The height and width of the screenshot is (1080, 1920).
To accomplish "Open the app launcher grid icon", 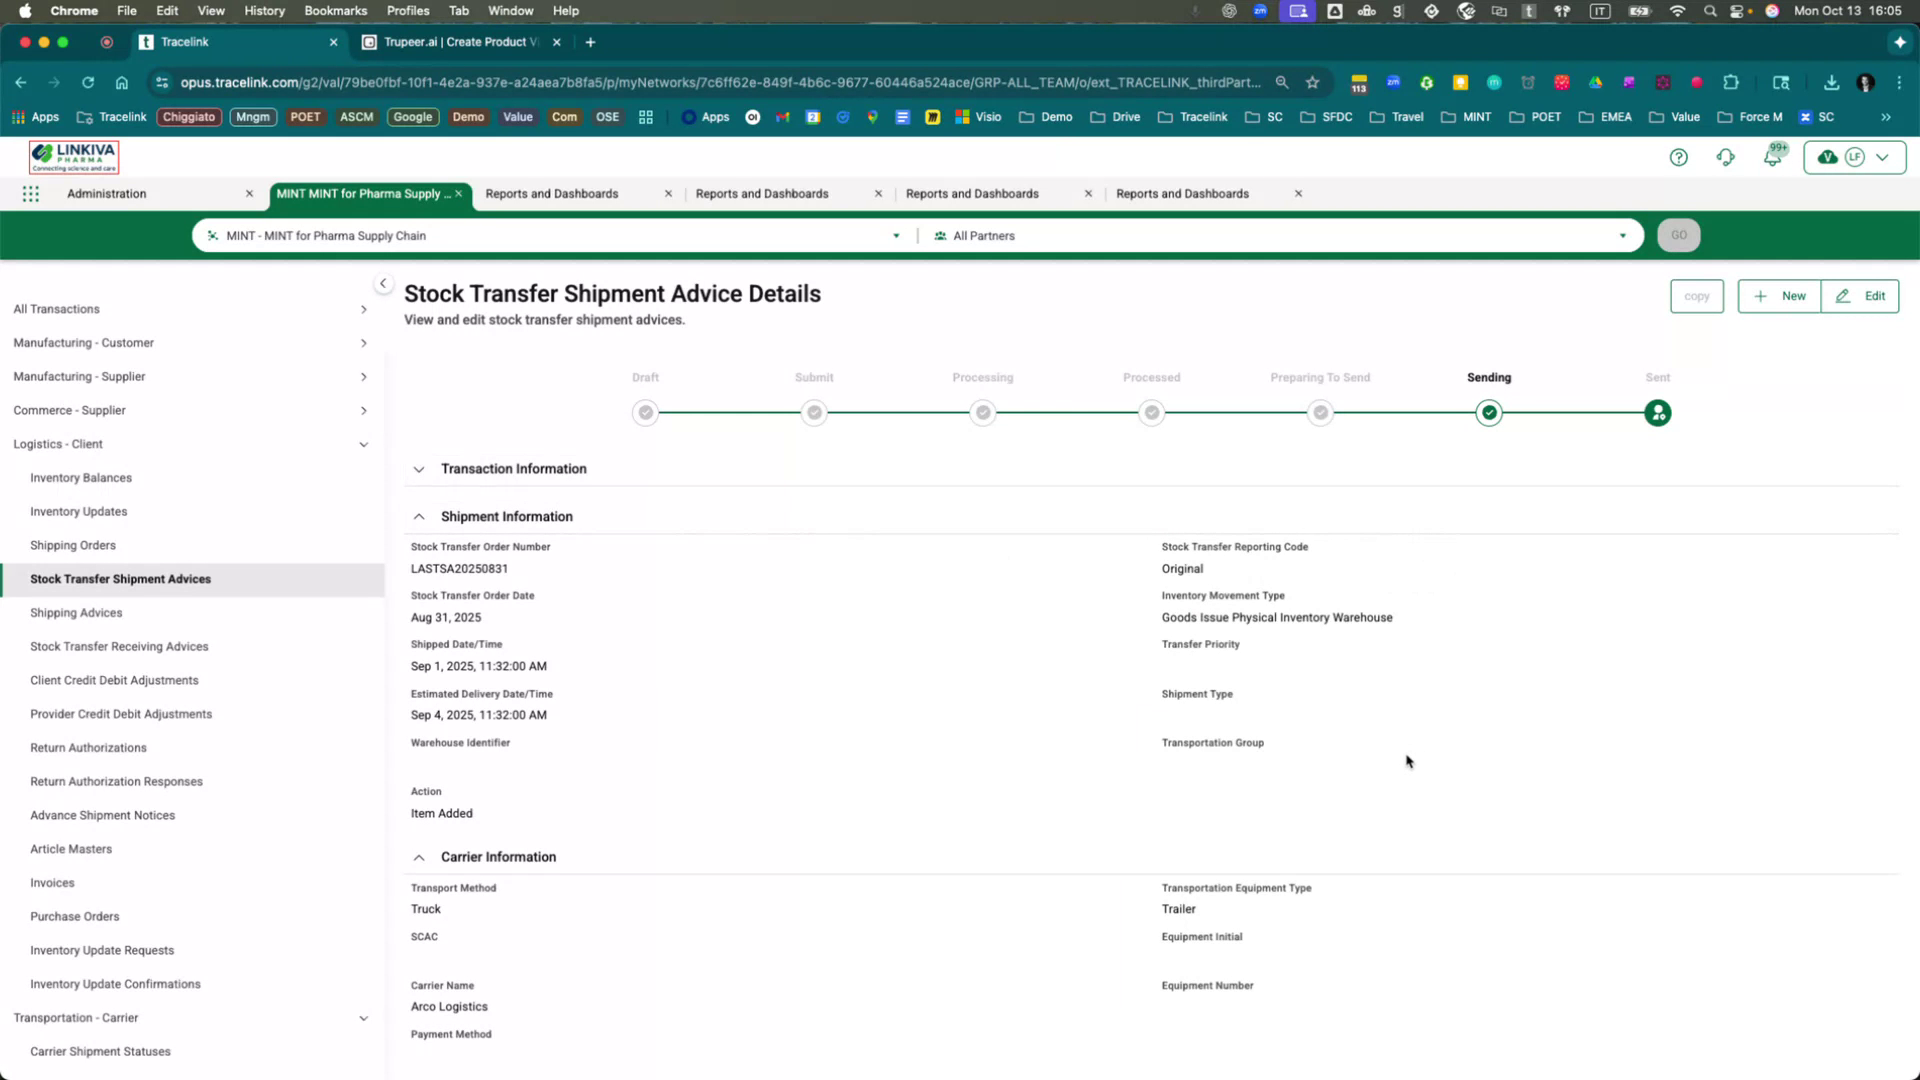I will coord(30,193).
